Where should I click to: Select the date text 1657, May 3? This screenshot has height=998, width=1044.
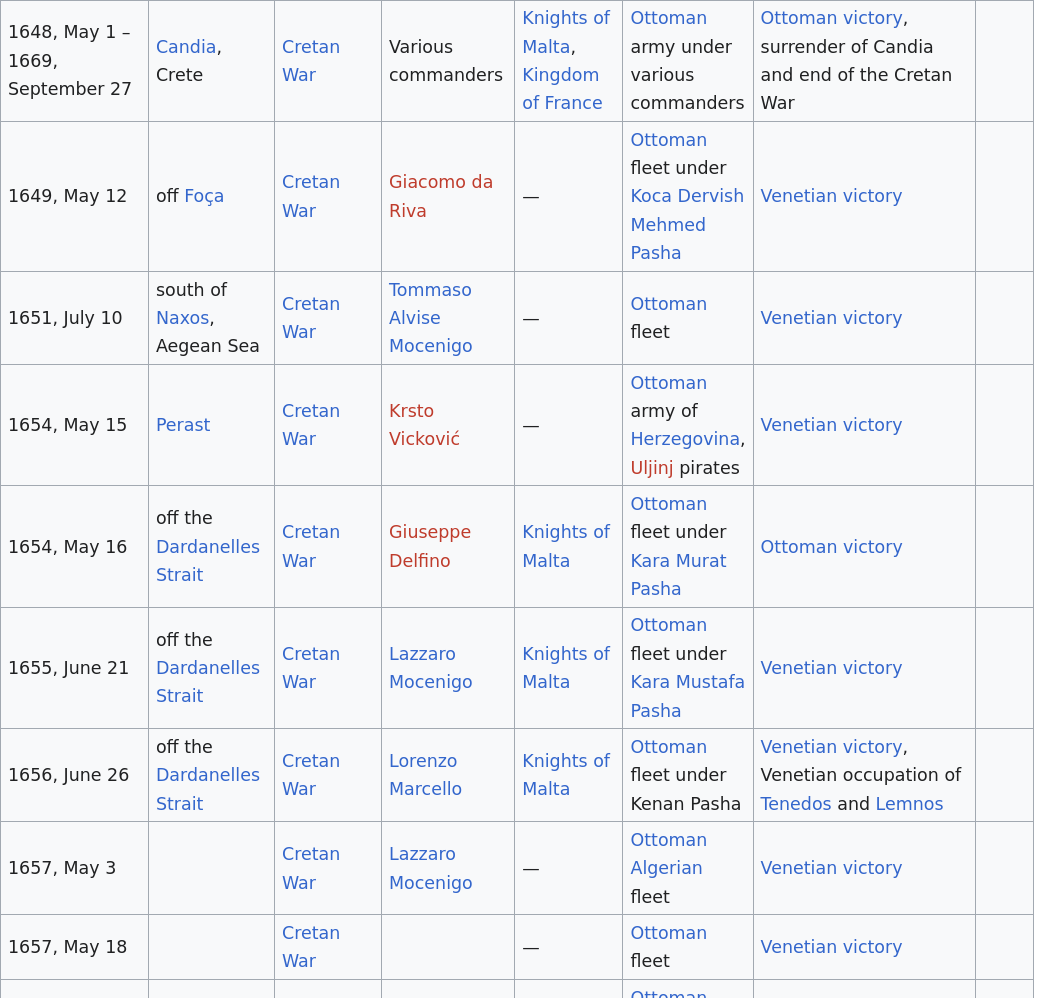62,868
